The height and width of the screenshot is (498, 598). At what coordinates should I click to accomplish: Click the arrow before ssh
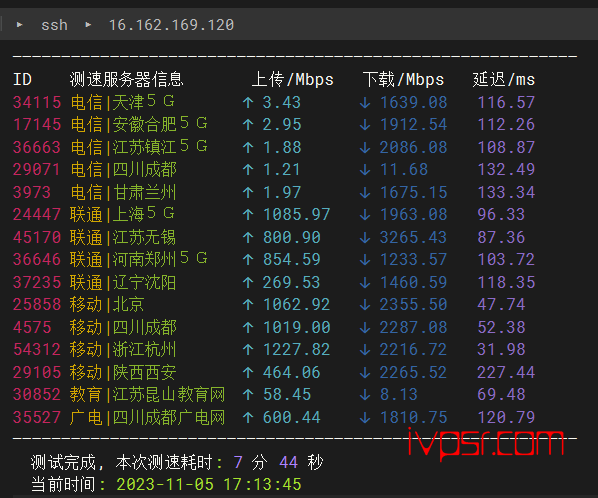[19, 25]
